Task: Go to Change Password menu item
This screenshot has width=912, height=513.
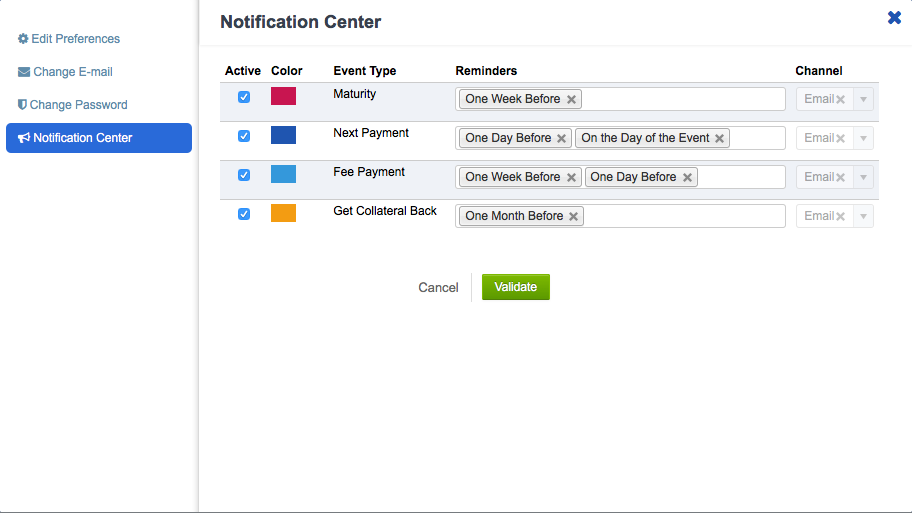Action: [x=72, y=105]
